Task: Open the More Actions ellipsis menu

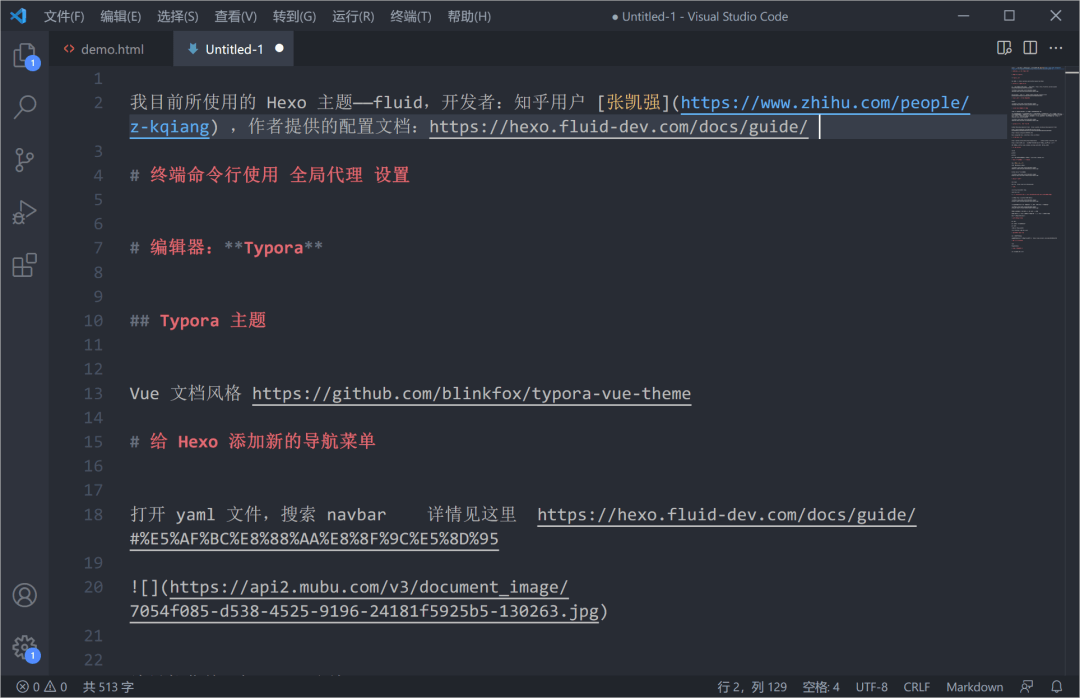Action: pos(1056,48)
